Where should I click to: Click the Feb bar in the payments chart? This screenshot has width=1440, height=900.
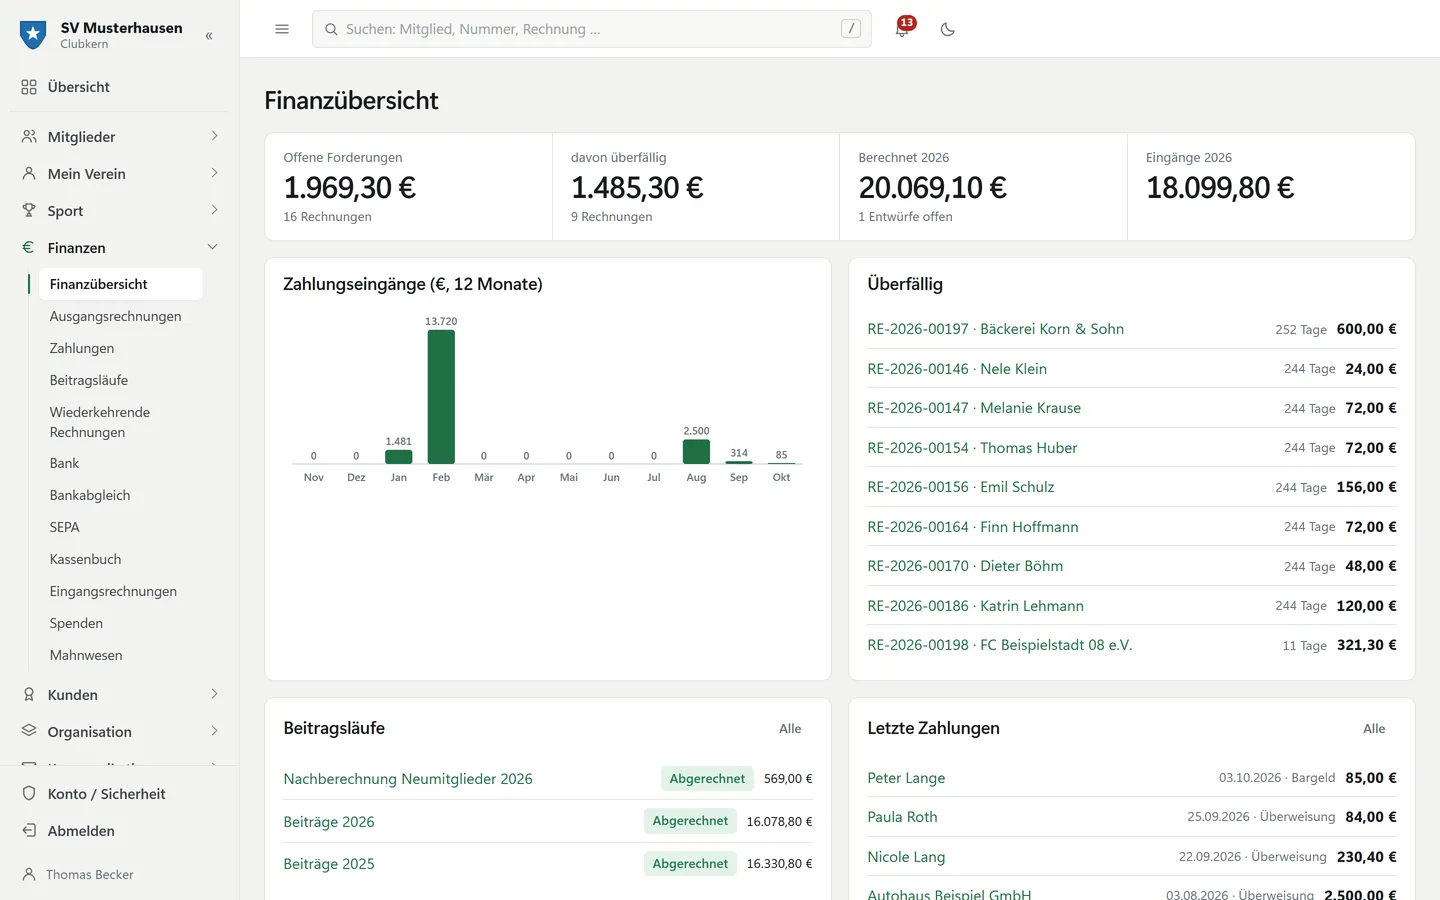(x=441, y=397)
